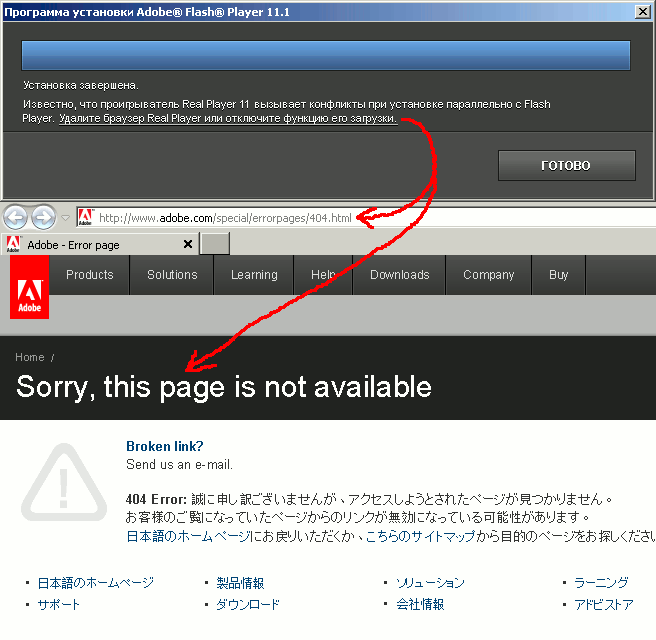Open the Learning navigation menu

pos(254,275)
